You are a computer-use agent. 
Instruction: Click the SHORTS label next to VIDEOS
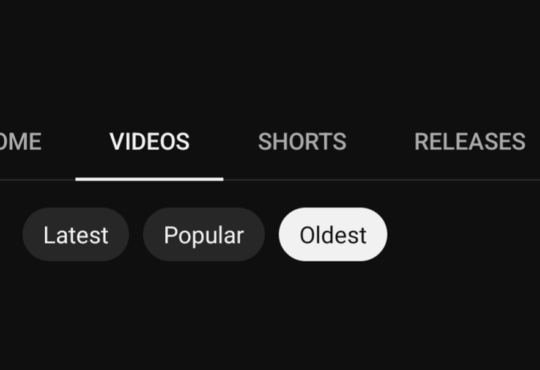(x=302, y=142)
